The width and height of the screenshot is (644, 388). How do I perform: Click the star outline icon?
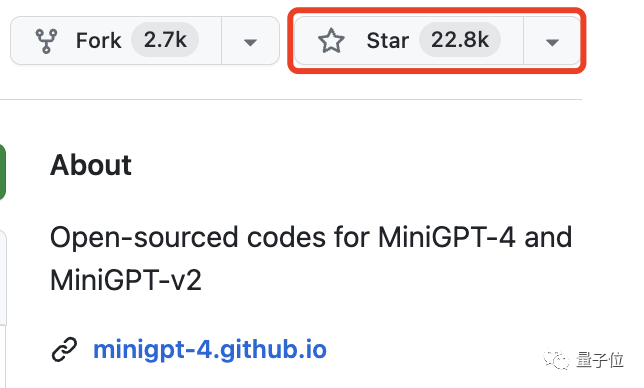331,41
